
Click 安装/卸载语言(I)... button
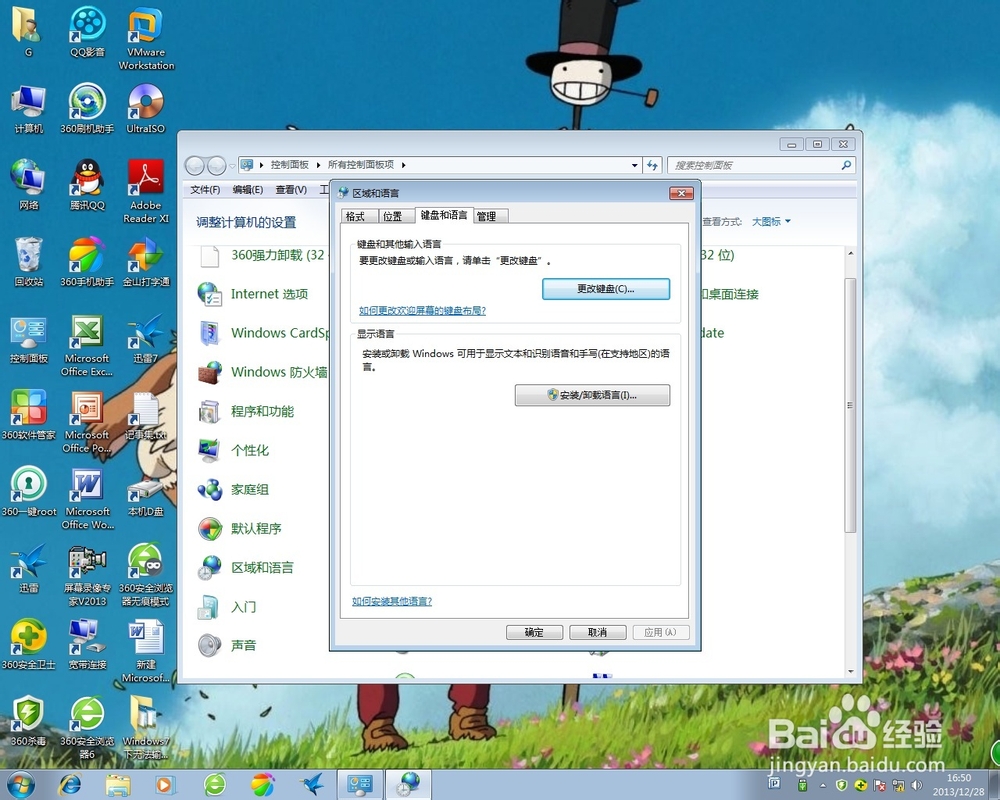tap(592, 395)
